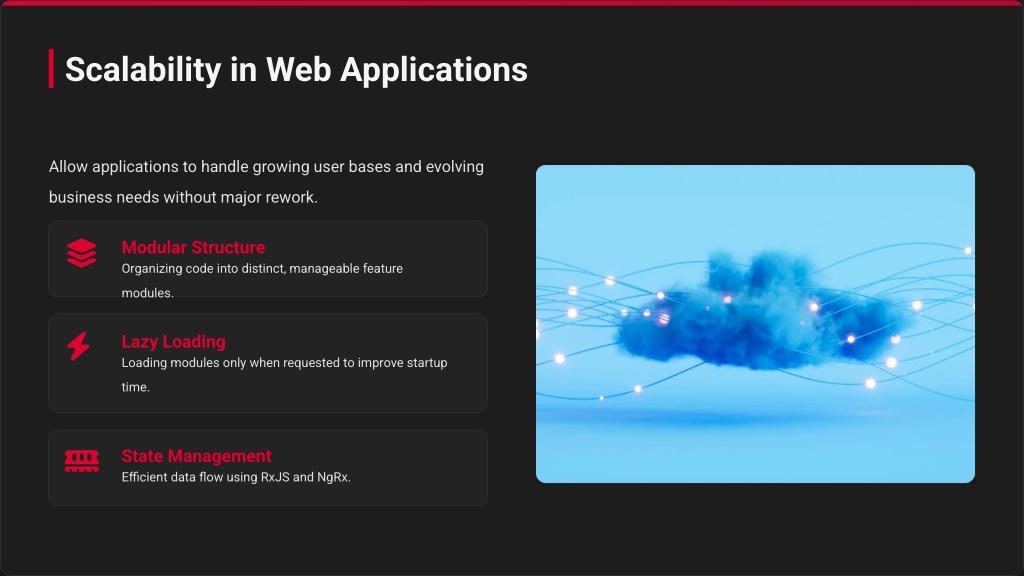Select the blue cloud network image
Viewport: 1024px width, 576px height.
(755, 324)
